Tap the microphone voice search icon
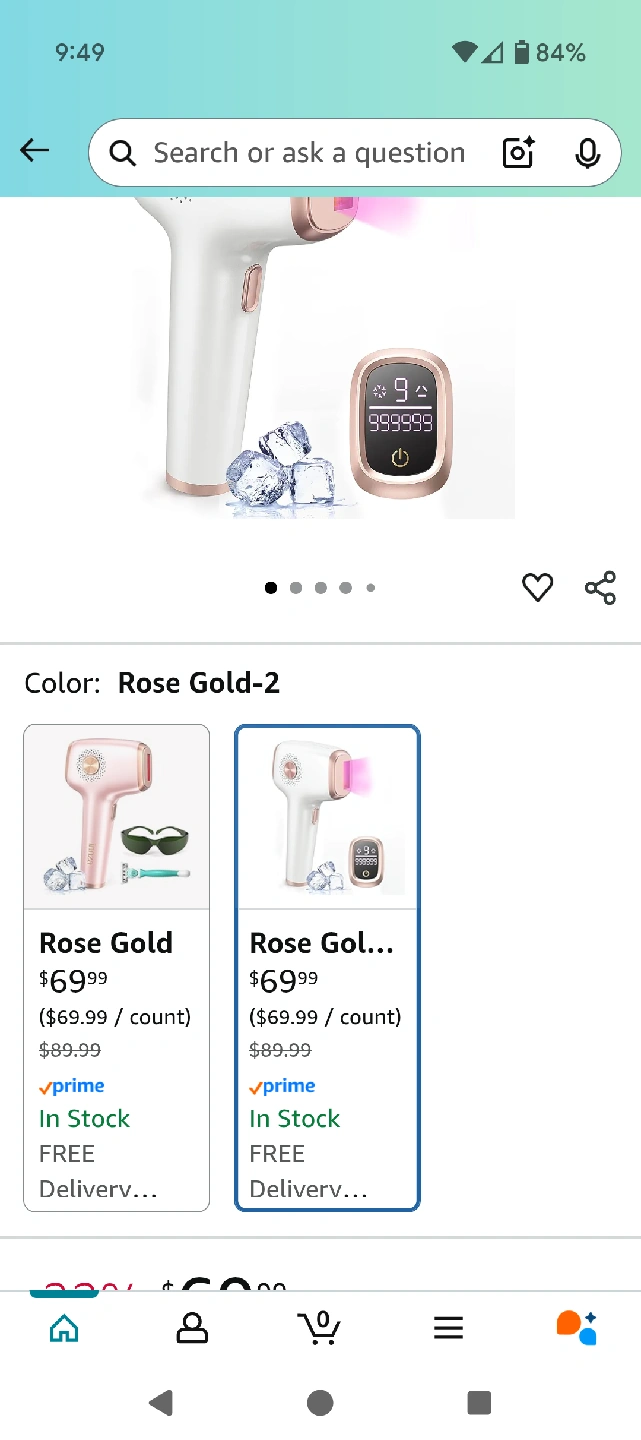Screen dimensions: 641x1440 587,153
